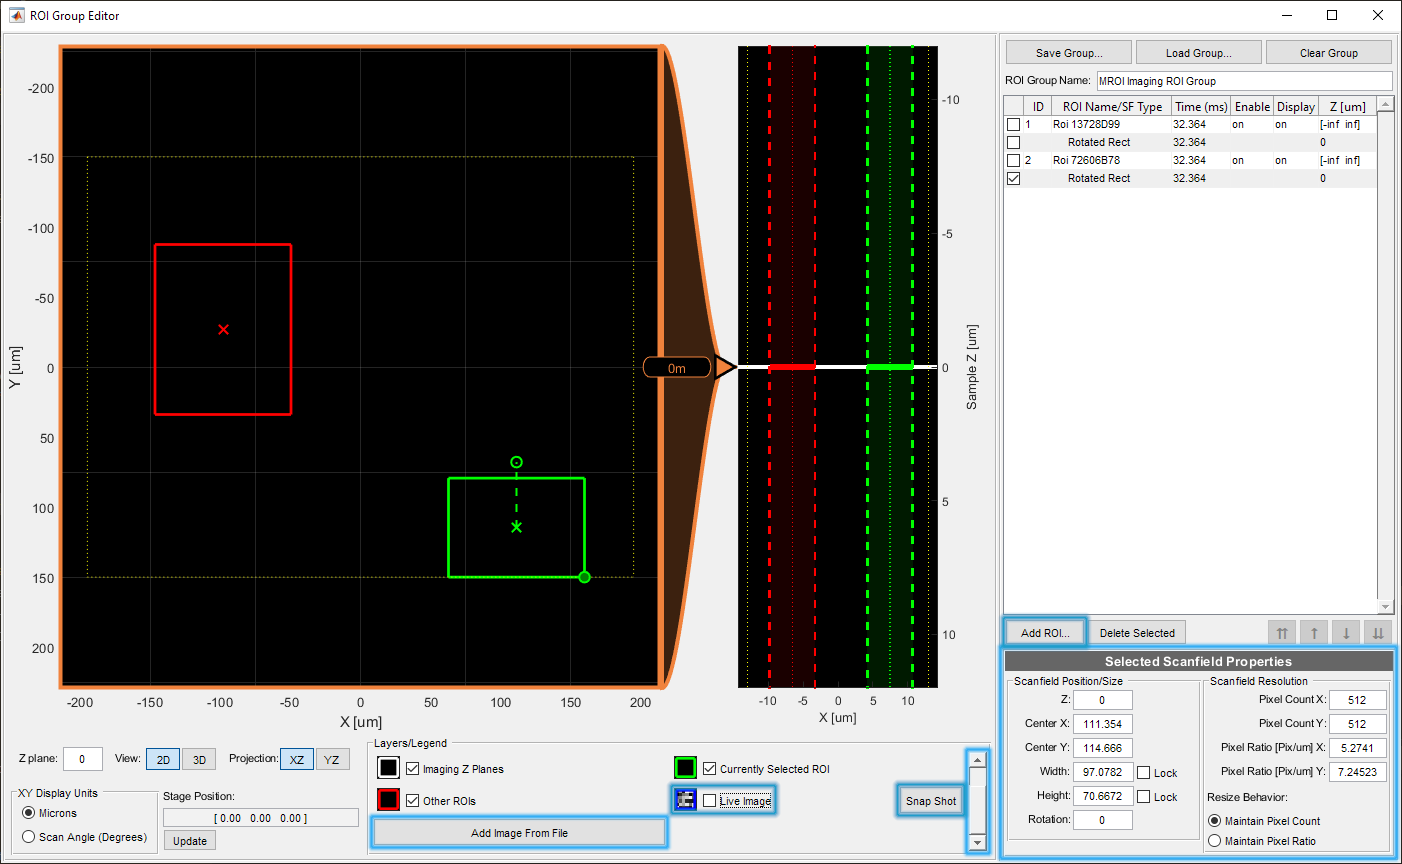Toggle the Width Lock checkbox
This screenshot has width=1402, height=864.
[1144, 773]
